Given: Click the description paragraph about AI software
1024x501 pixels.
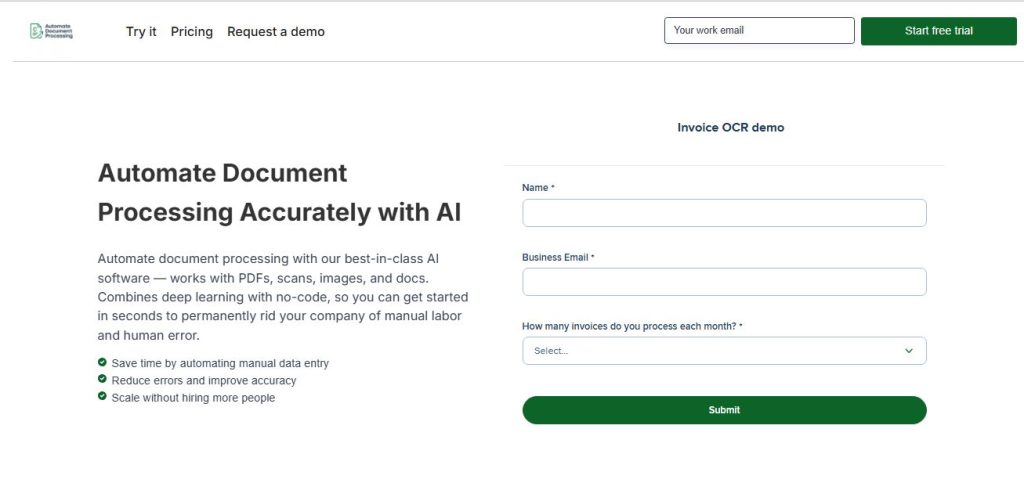Looking at the screenshot, I should point(283,296).
